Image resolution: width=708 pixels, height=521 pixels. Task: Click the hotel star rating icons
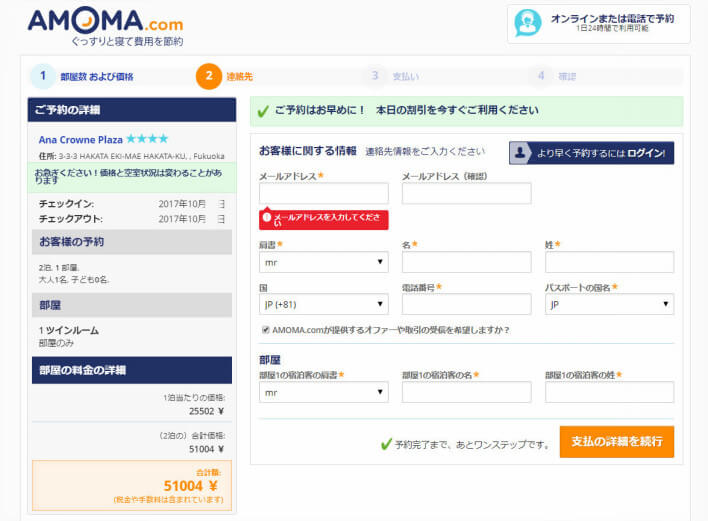pyautogui.click(x=147, y=139)
